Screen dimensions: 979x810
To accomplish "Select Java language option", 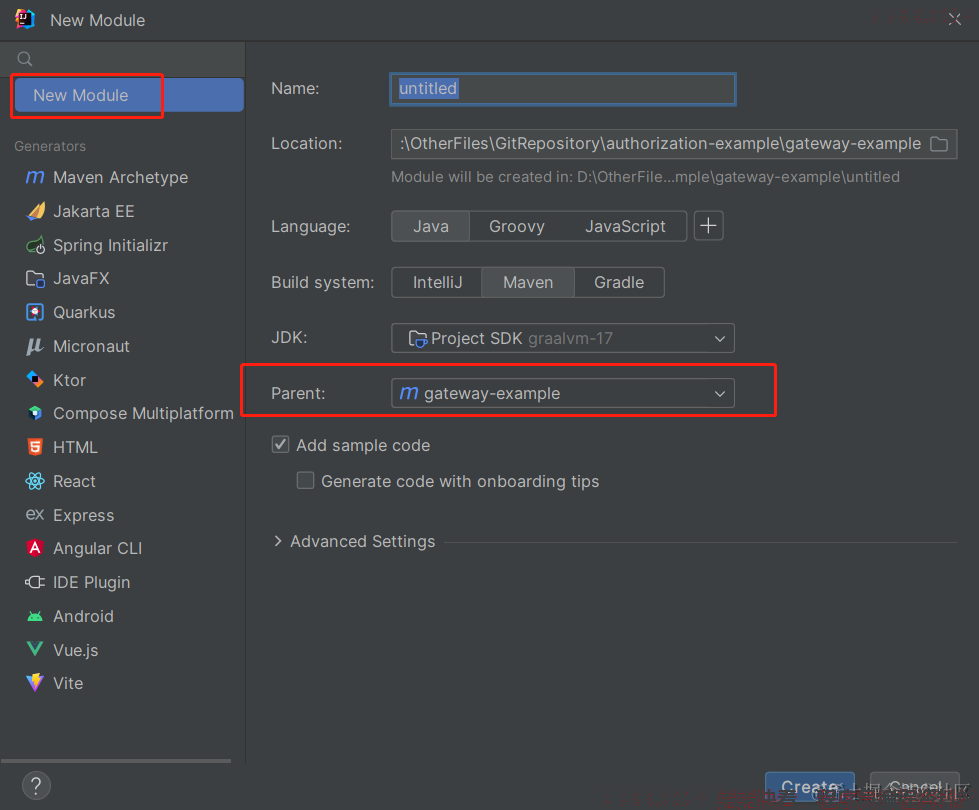I will (431, 226).
